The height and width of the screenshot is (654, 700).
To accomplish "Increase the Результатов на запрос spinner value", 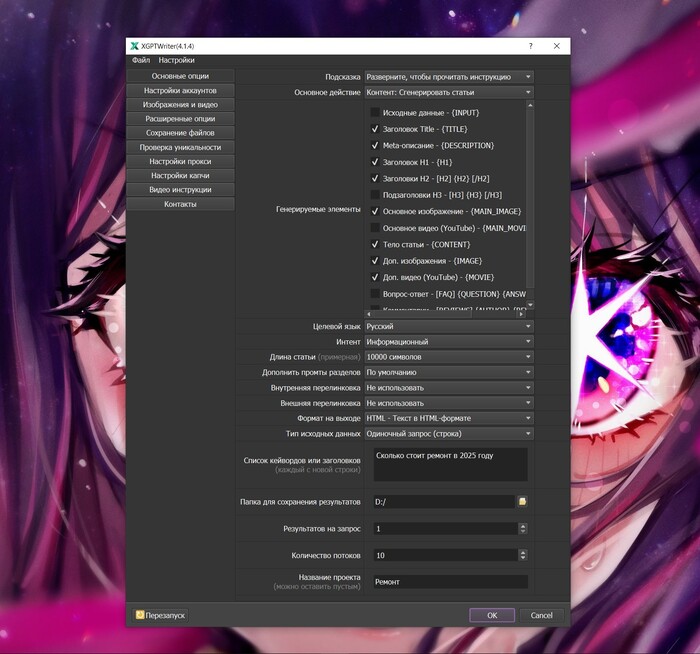I will coord(522,524).
